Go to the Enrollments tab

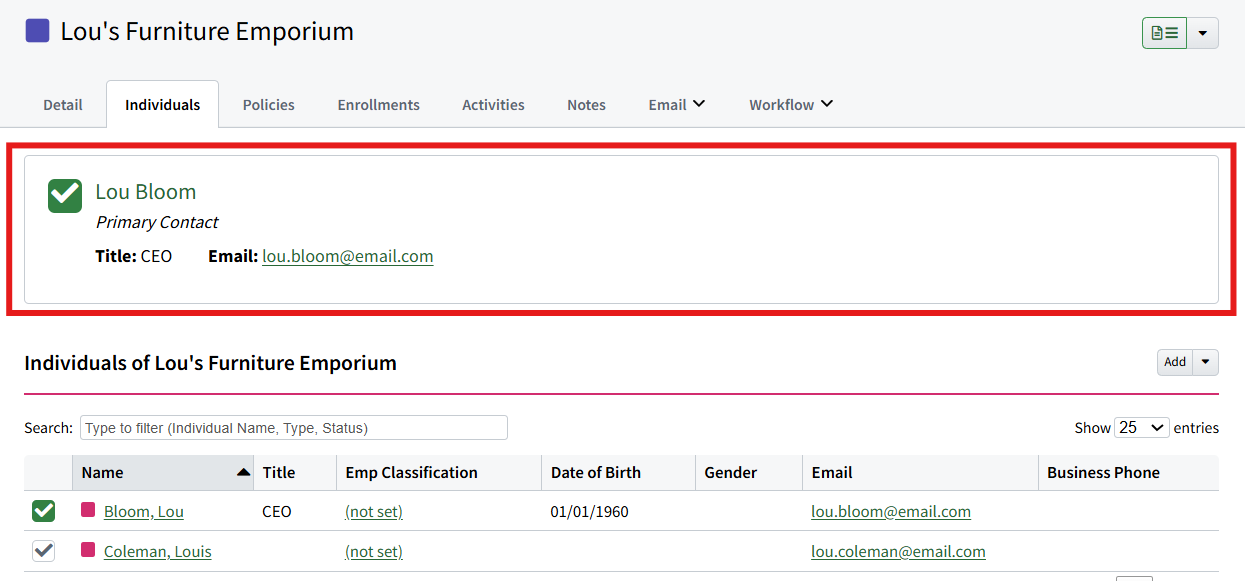point(378,105)
